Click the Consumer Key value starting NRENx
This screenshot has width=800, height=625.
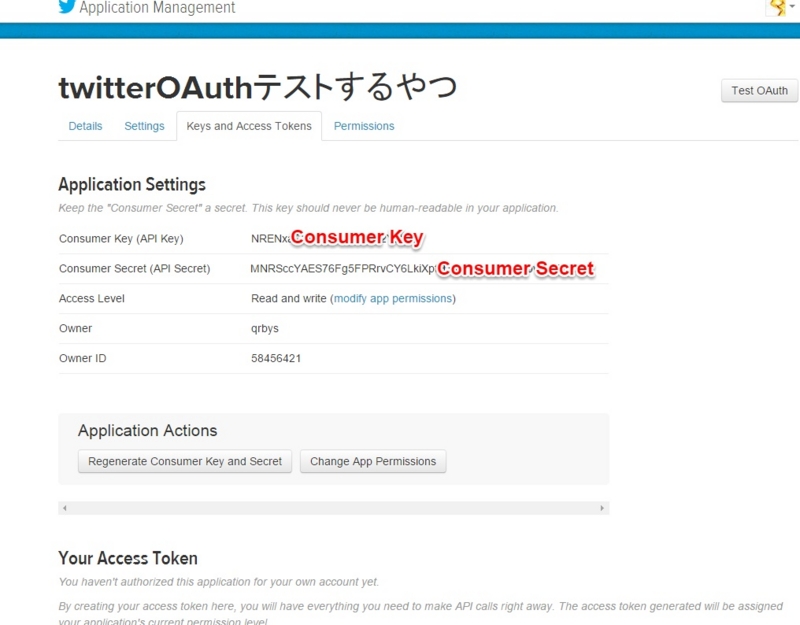pyautogui.click(x=271, y=239)
